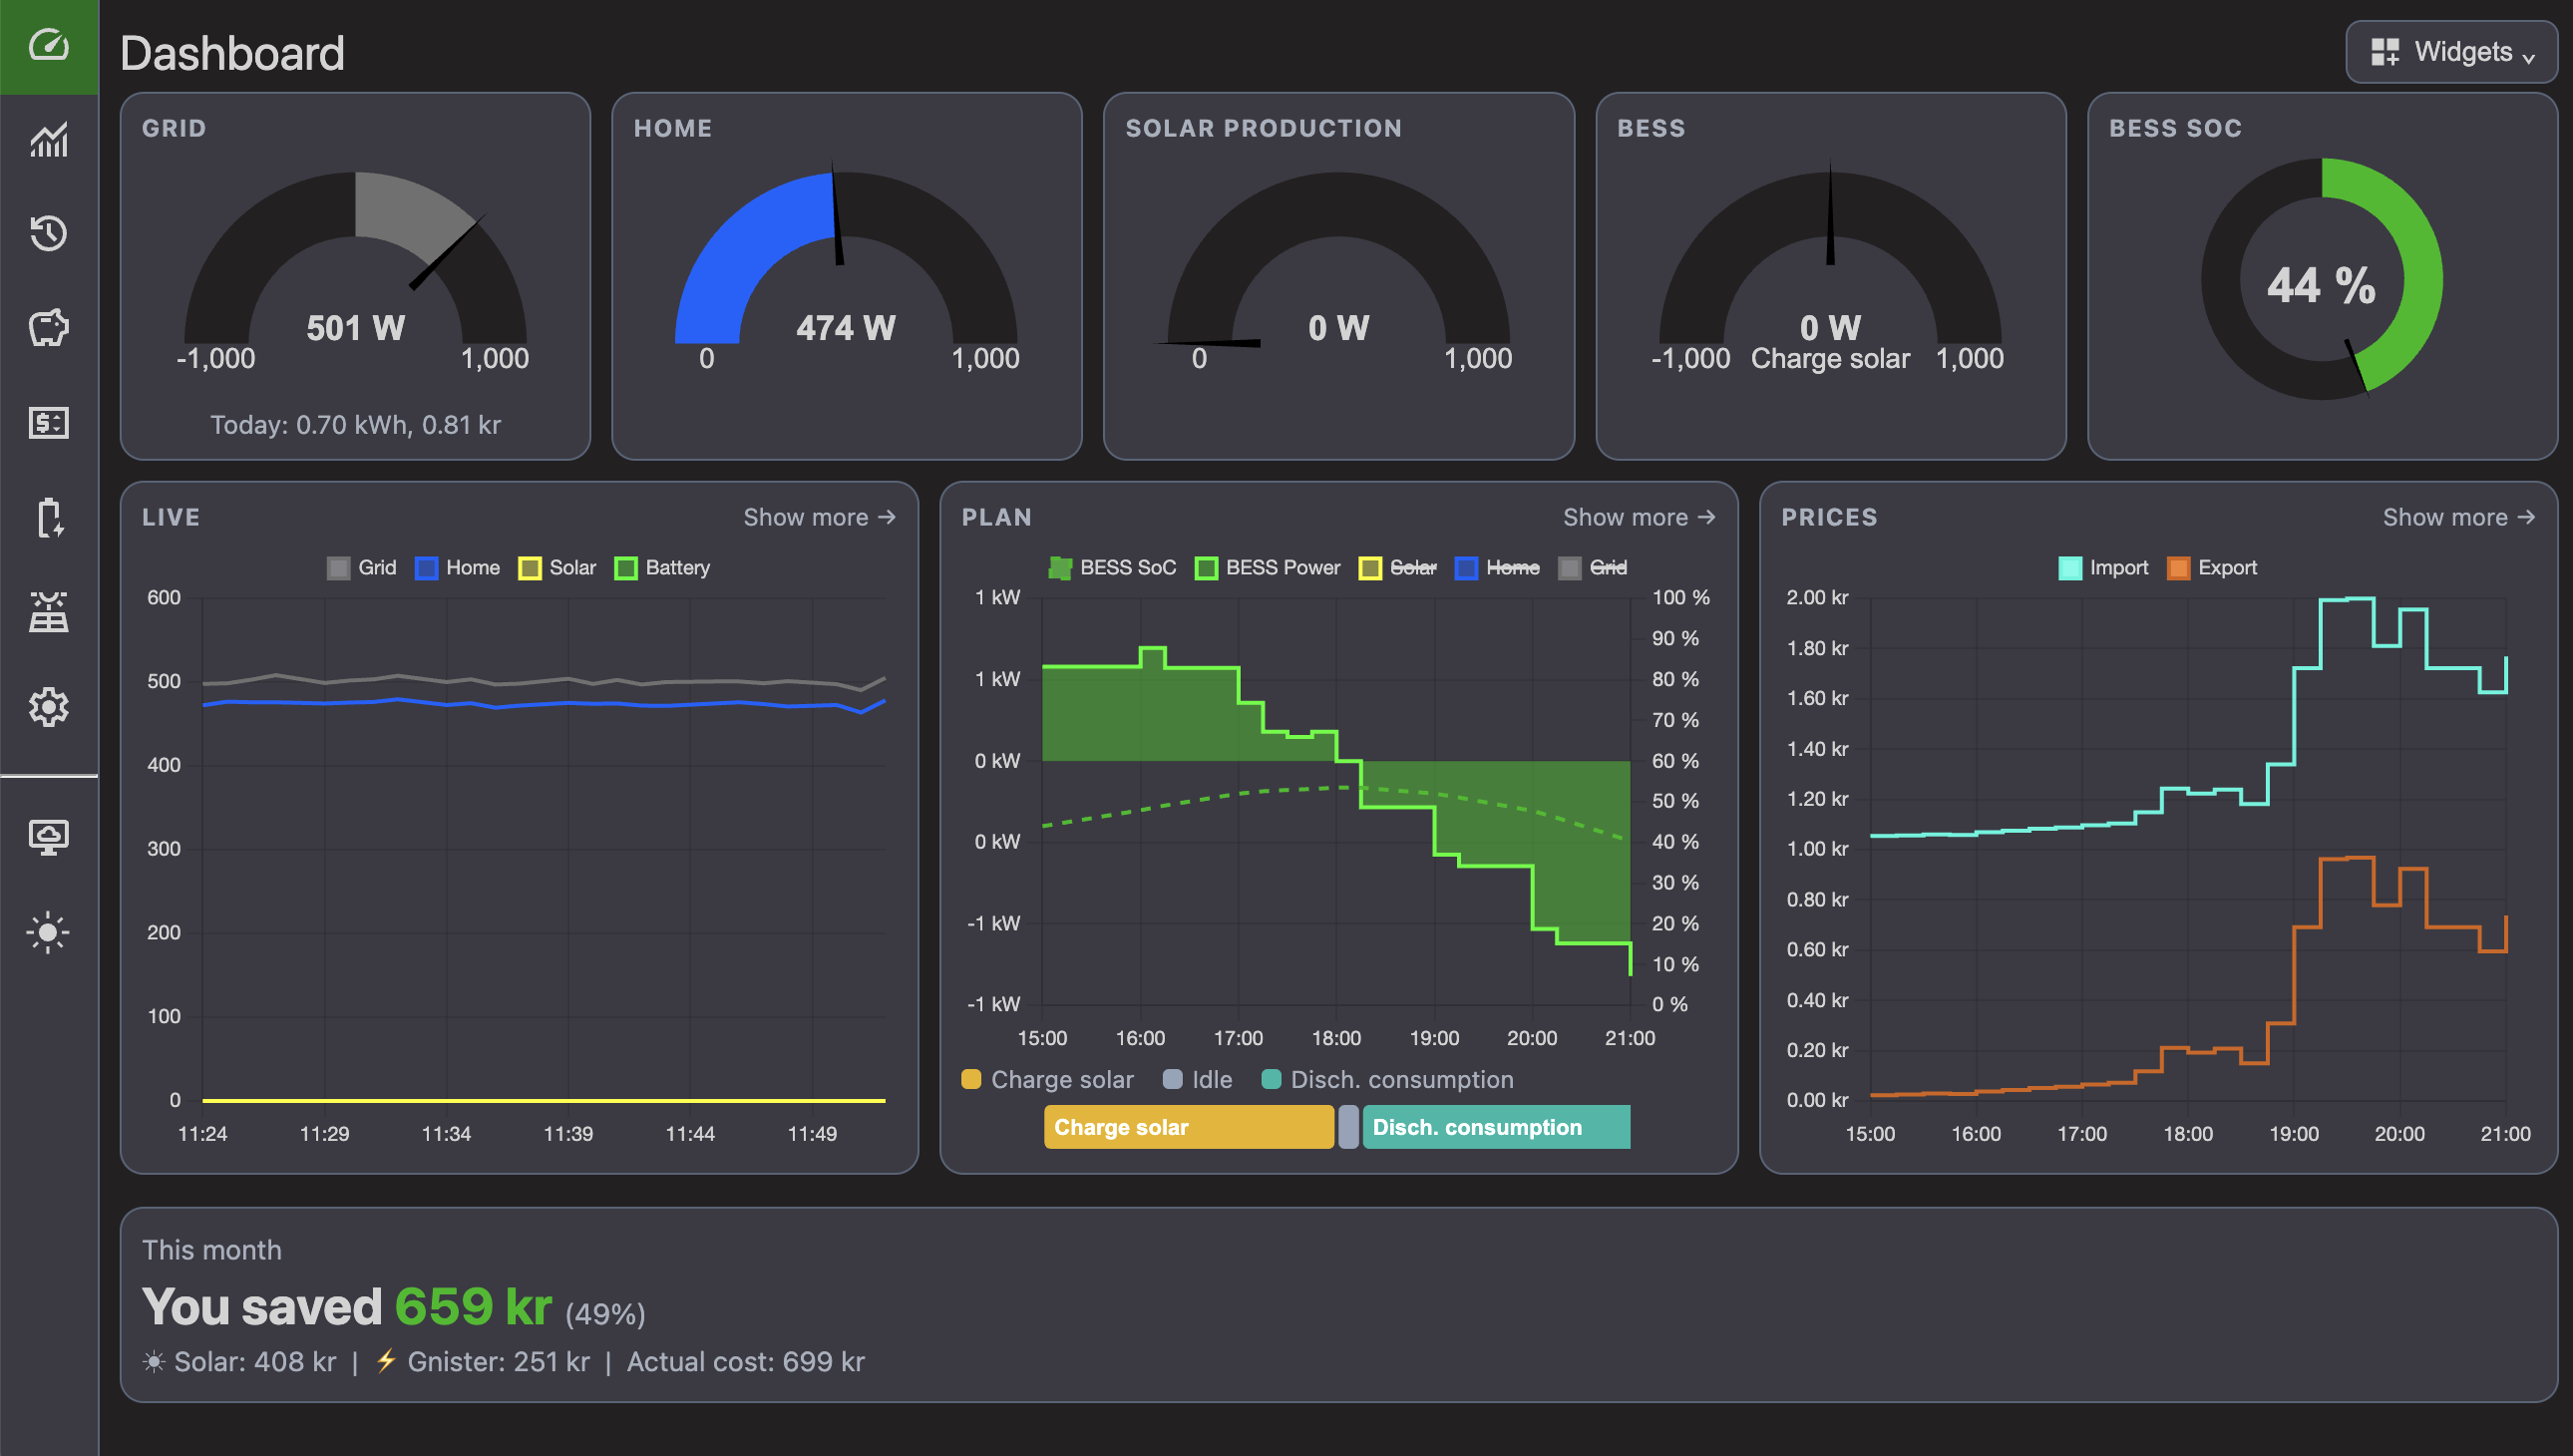Open the dollar price sidebar icon
2573x1456 pixels.
(48, 423)
